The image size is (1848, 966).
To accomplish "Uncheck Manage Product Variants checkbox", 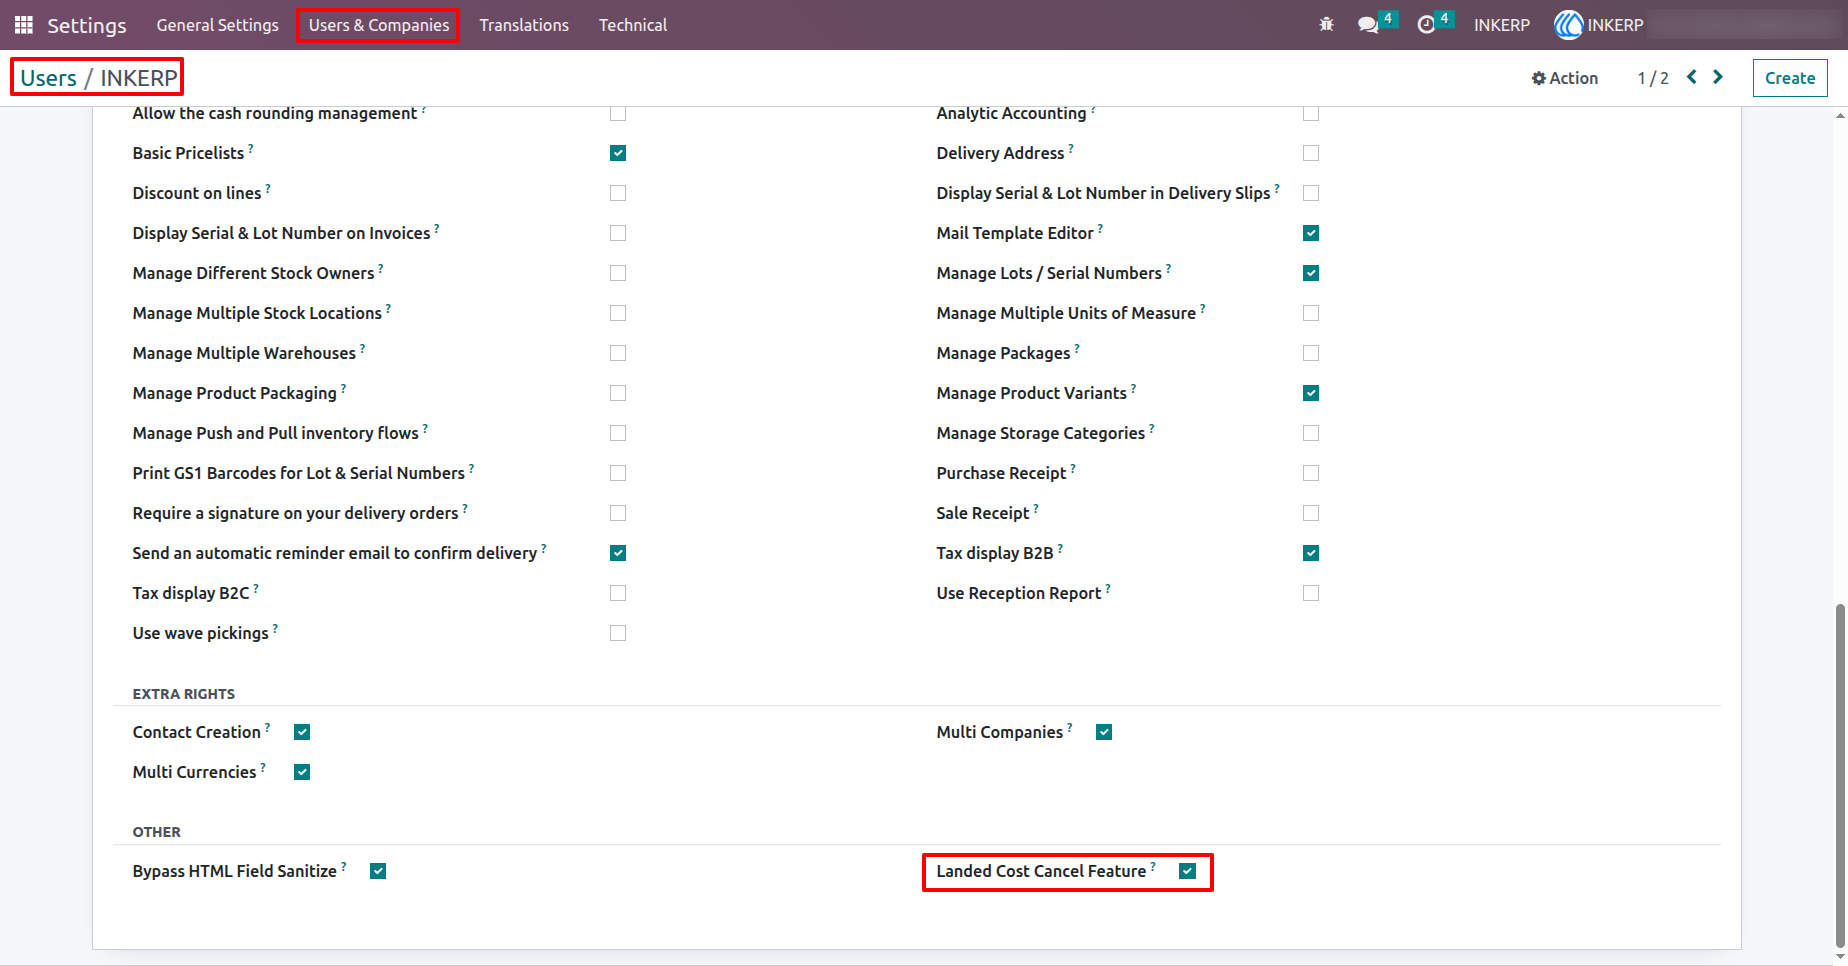I will [1311, 393].
